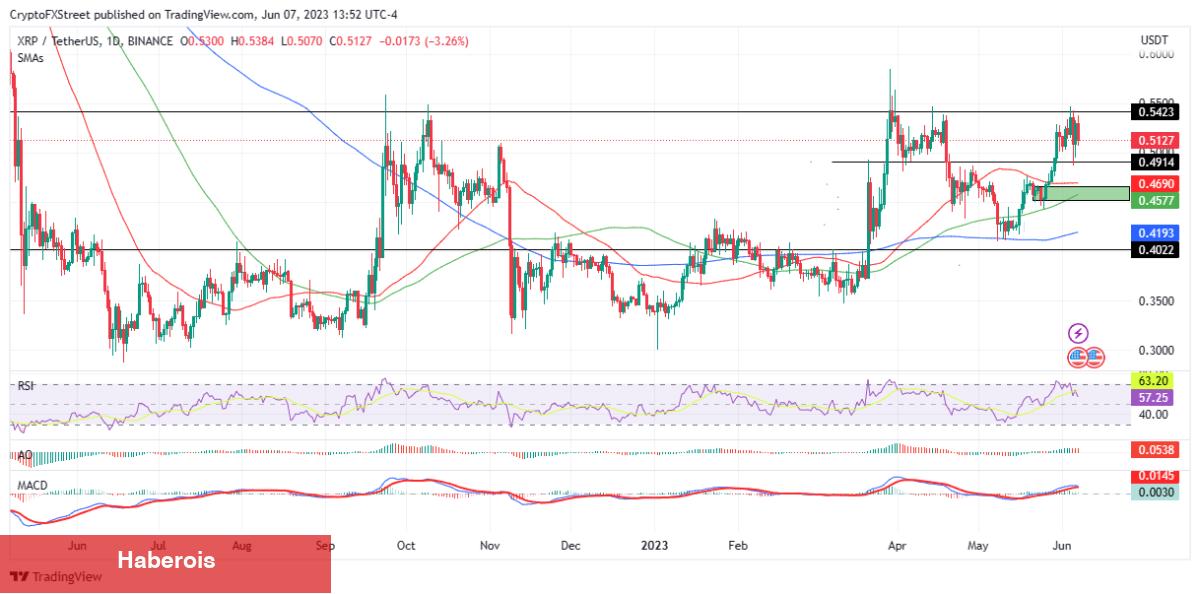
Task: Click the Sep label on time axis
Action: click(323, 546)
